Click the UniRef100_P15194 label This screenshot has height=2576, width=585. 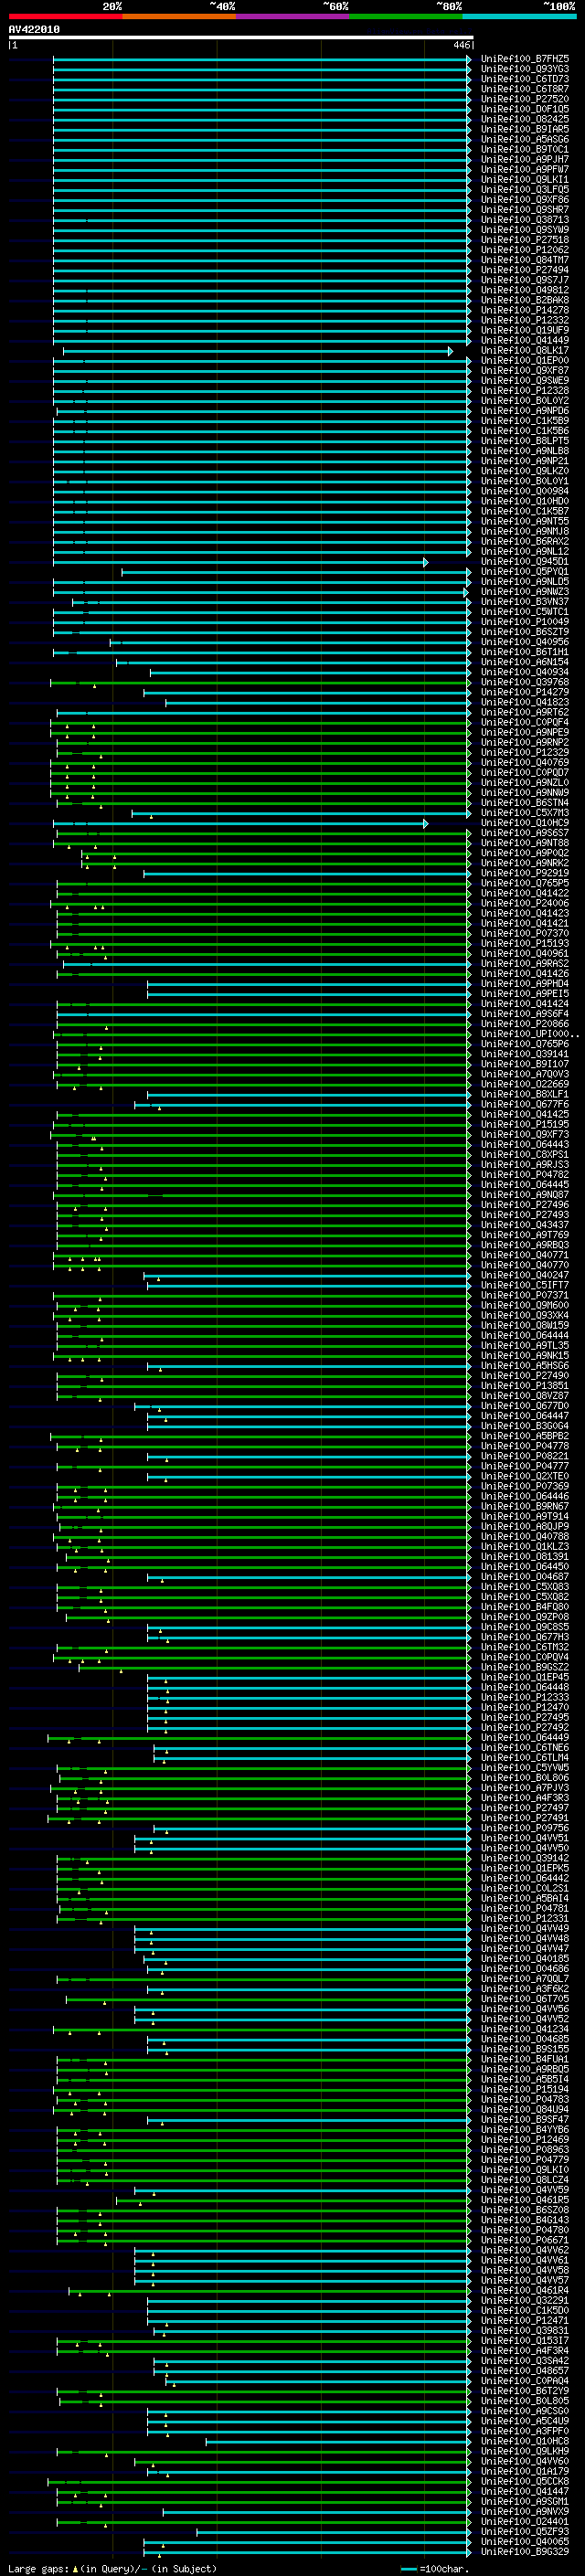point(524,2089)
